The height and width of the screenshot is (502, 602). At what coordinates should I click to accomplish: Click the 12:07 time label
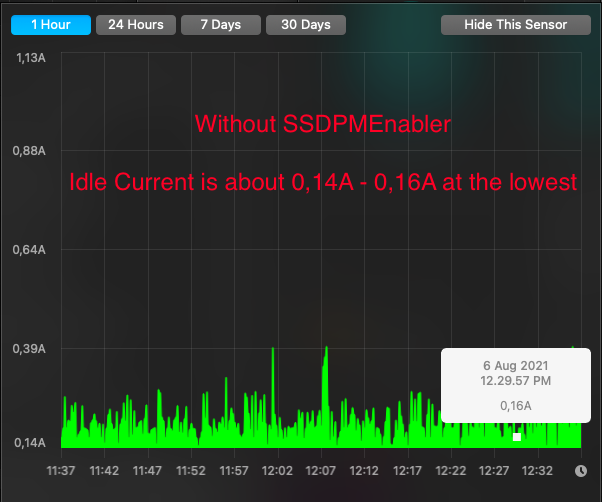coord(321,471)
